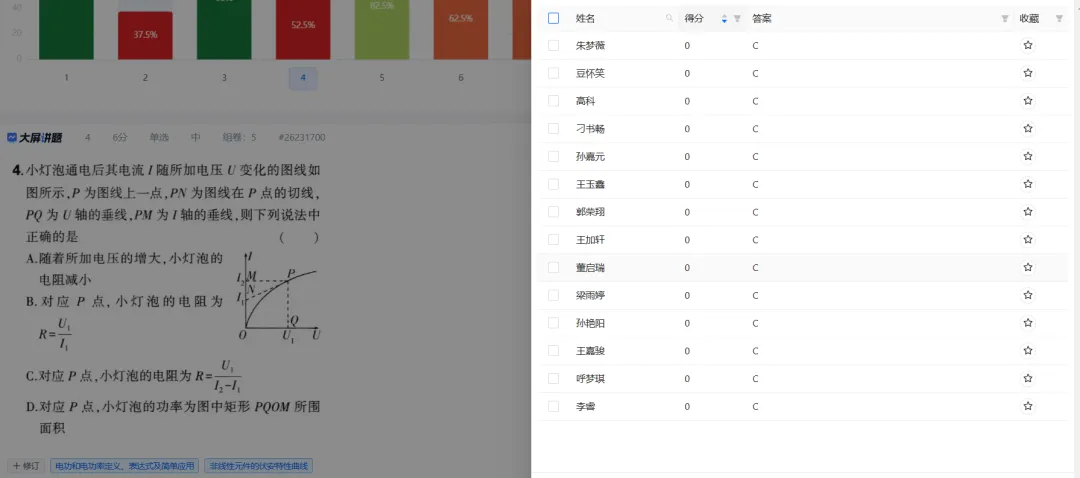Click the 单选 question type label
1080x478 pixels.
(x=159, y=138)
